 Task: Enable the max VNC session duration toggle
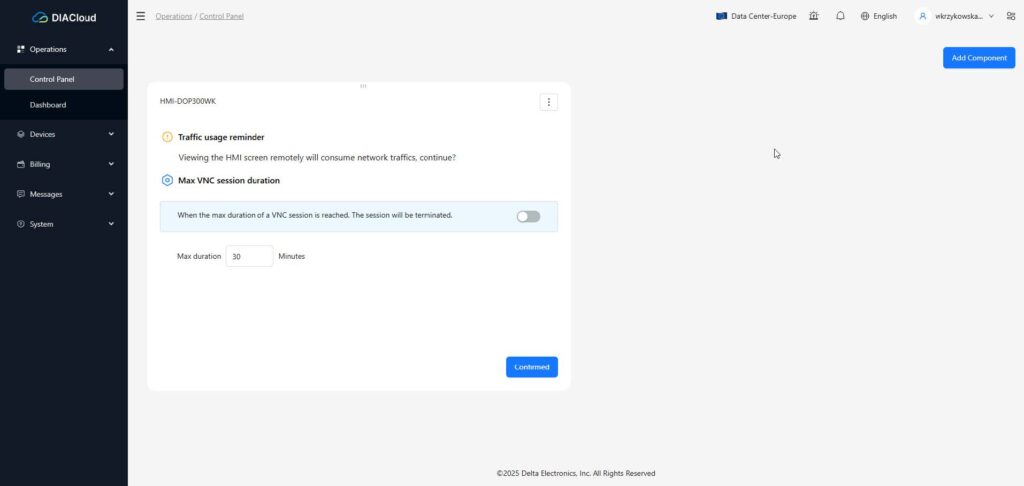tap(528, 216)
